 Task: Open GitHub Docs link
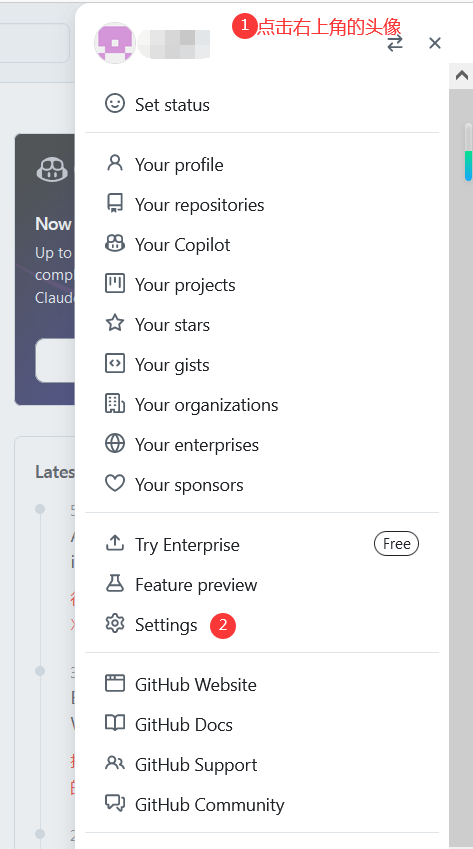pos(262,724)
